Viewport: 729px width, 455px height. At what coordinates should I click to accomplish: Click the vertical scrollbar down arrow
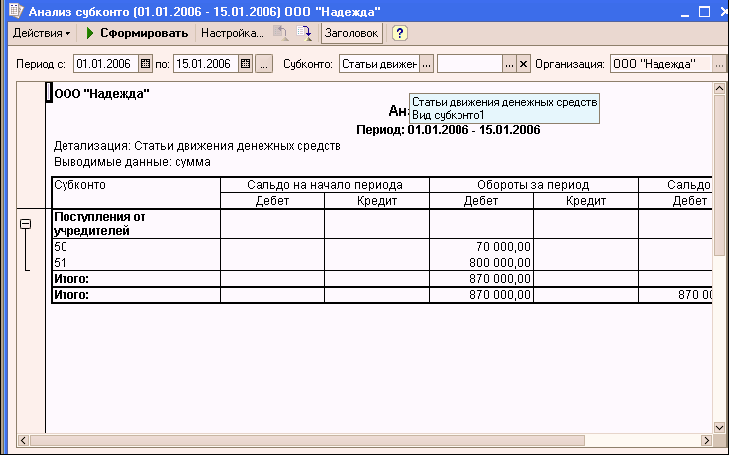pyautogui.click(x=719, y=425)
